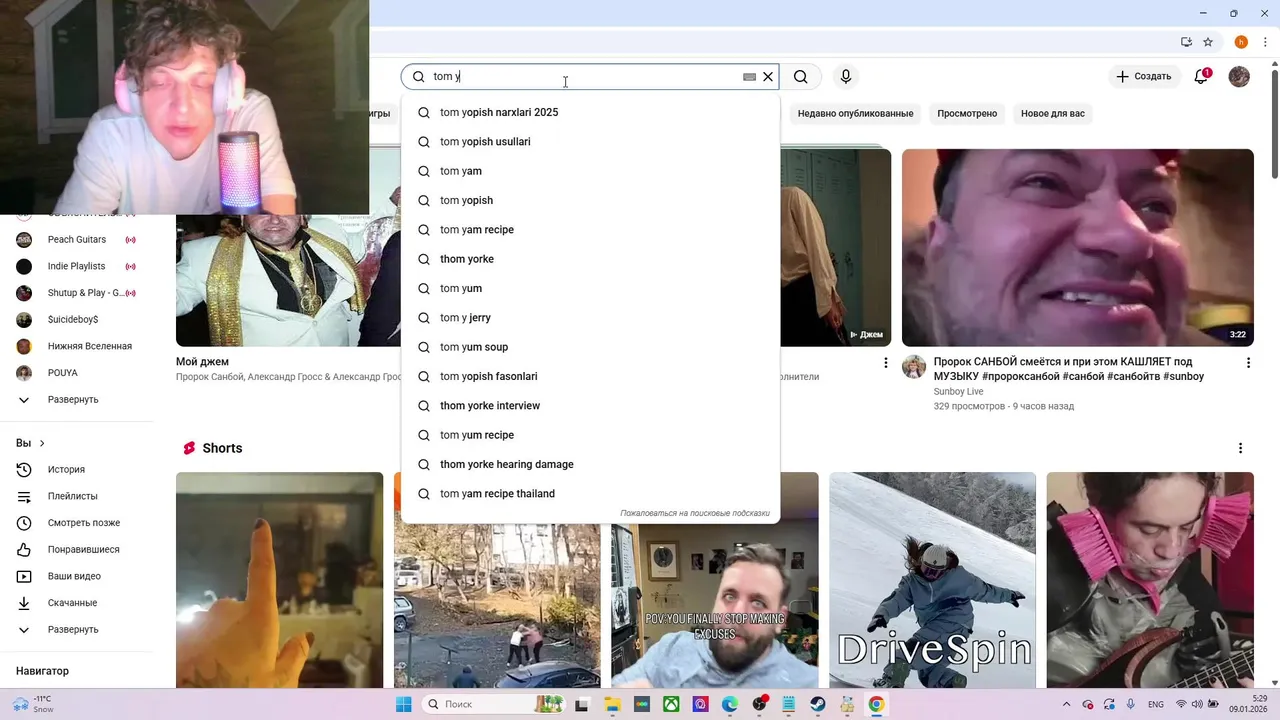This screenshot has height=720, width=1280.
Task: Clear the search box with the X icon
Action: tap(768, 77)
